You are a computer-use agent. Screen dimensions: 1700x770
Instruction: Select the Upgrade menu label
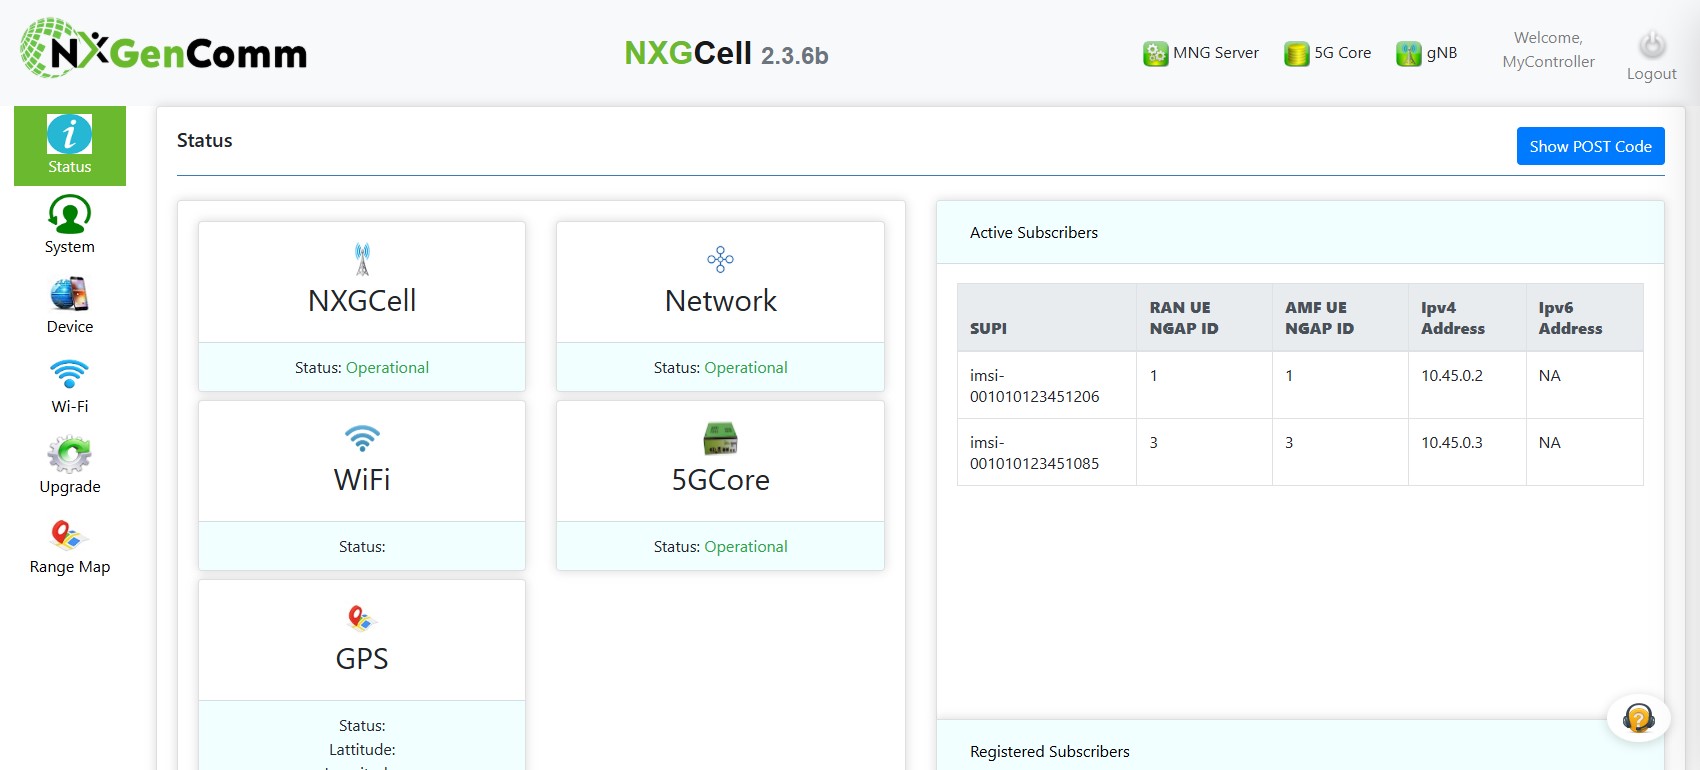pyautogui.click(x=70, y=487)
